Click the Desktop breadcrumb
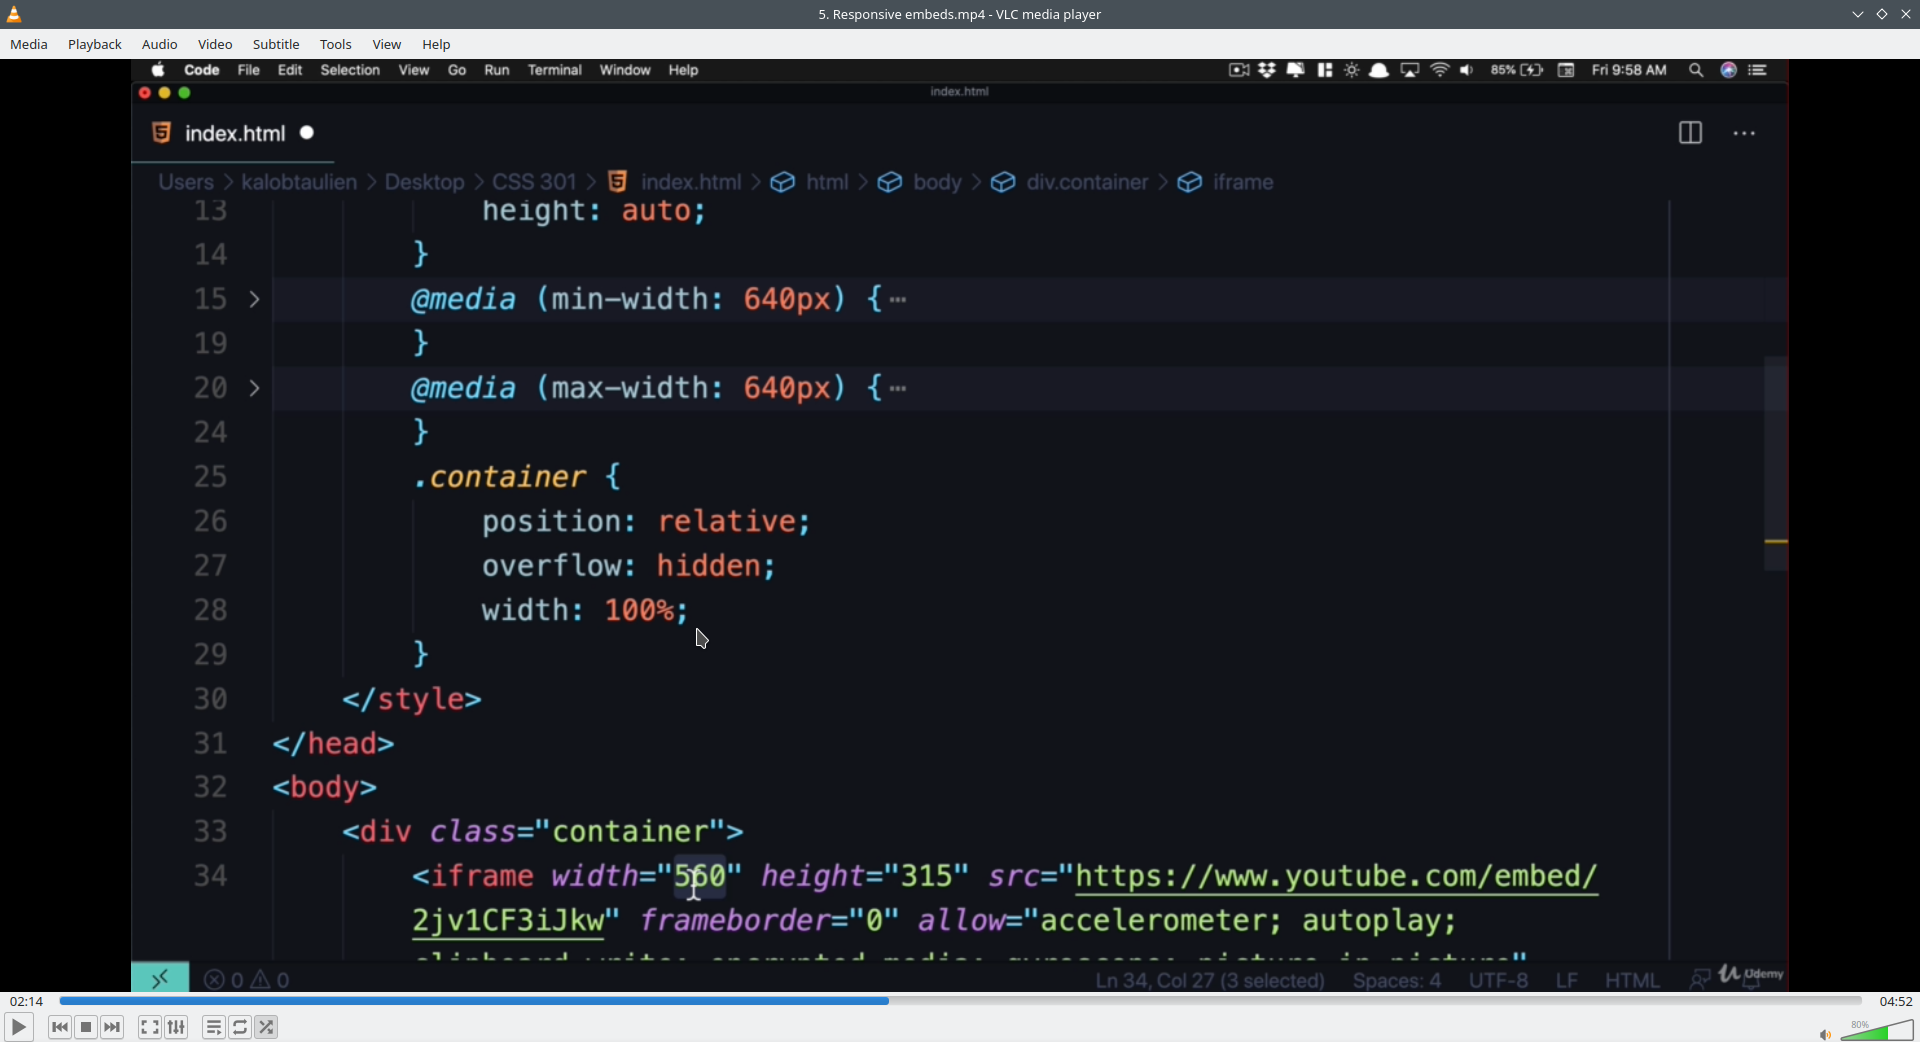This screenshot has width=1920, height=1042. tap(424, 182)
